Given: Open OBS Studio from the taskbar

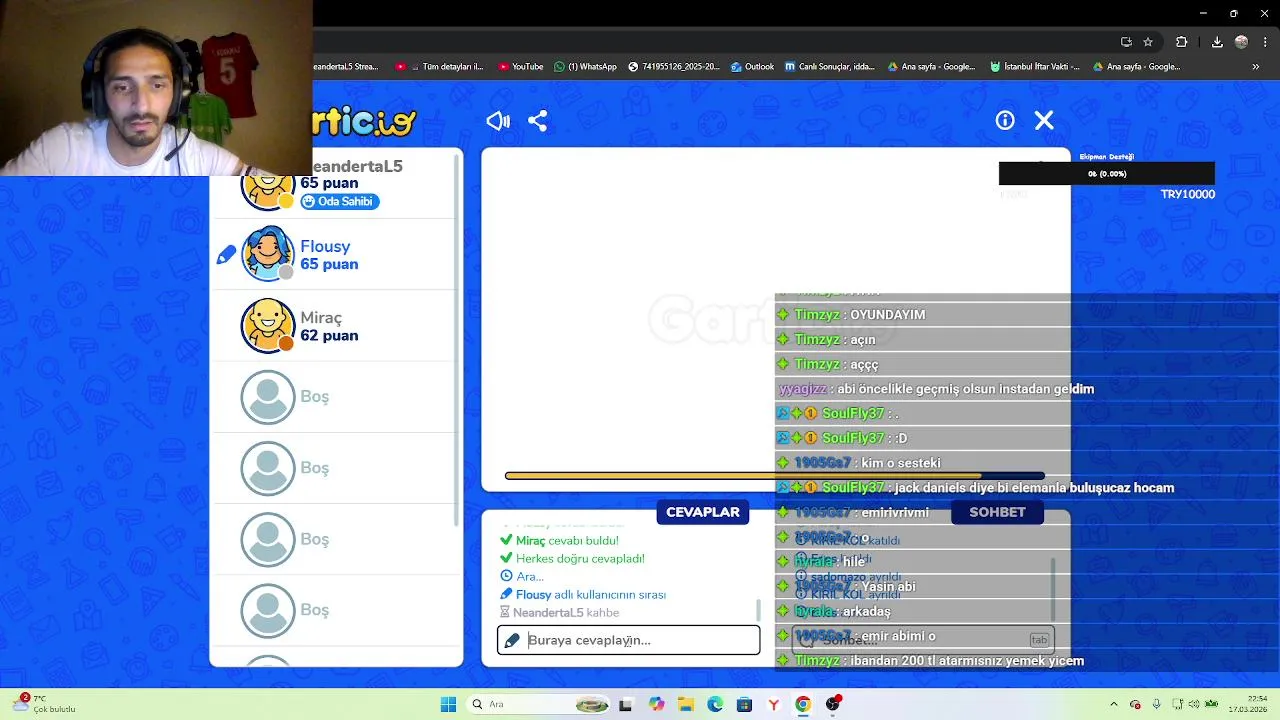Looking at the screenshot, I should (x=833, y=704).
